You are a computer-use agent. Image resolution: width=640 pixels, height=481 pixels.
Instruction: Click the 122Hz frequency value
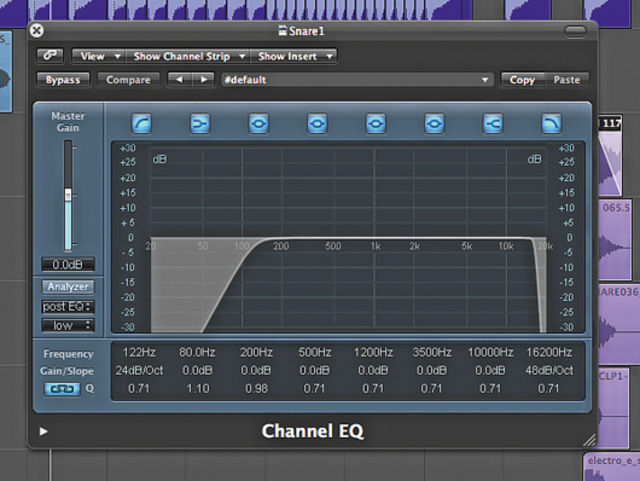139,352
